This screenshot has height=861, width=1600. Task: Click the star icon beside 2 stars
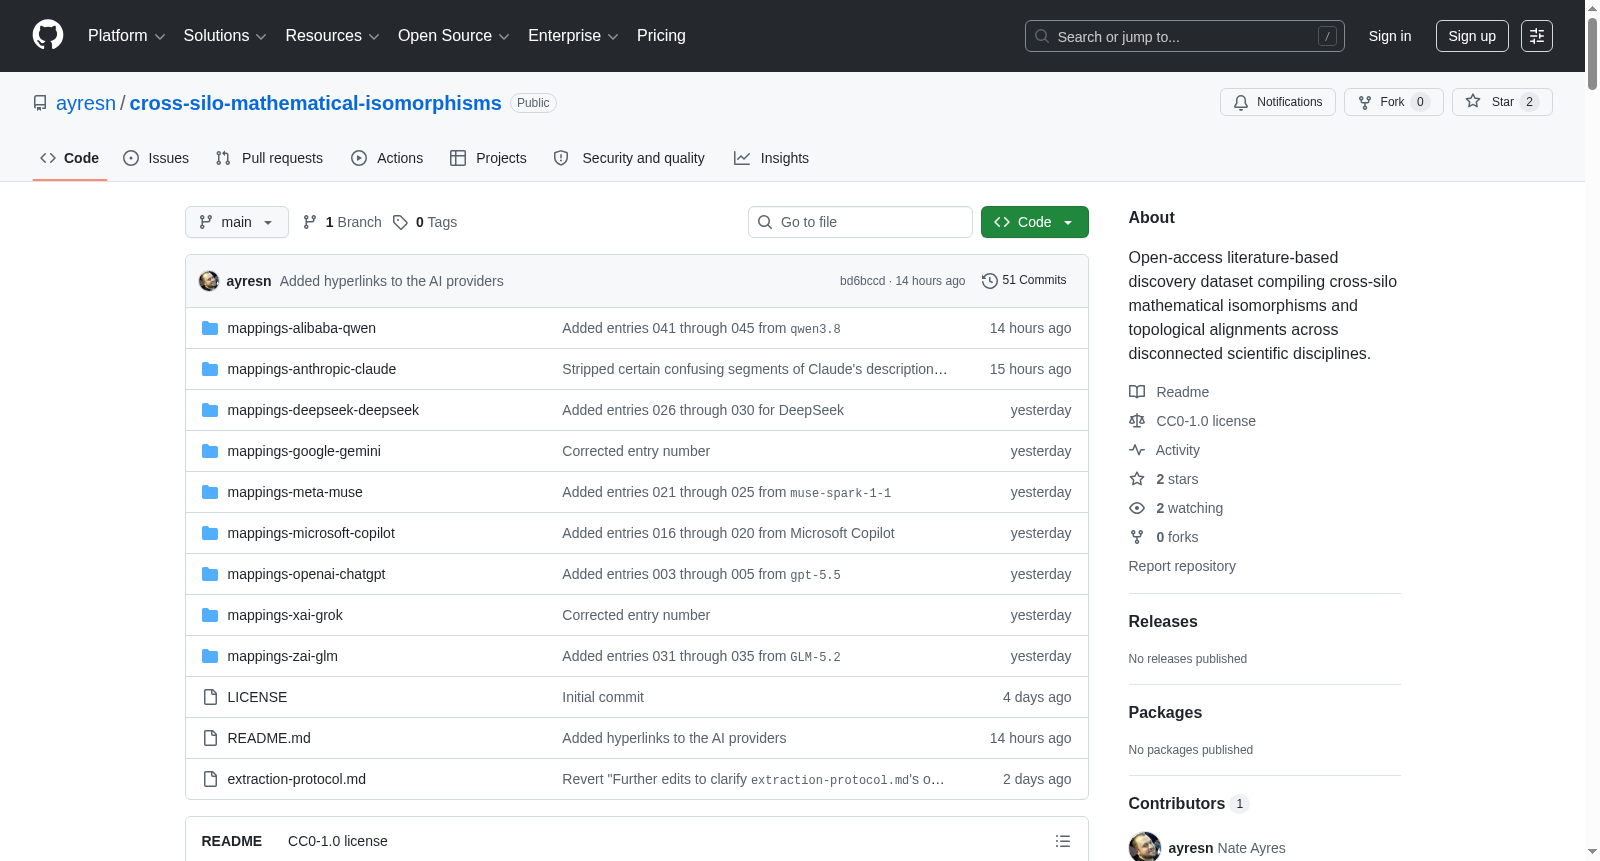pos(1137,479)
